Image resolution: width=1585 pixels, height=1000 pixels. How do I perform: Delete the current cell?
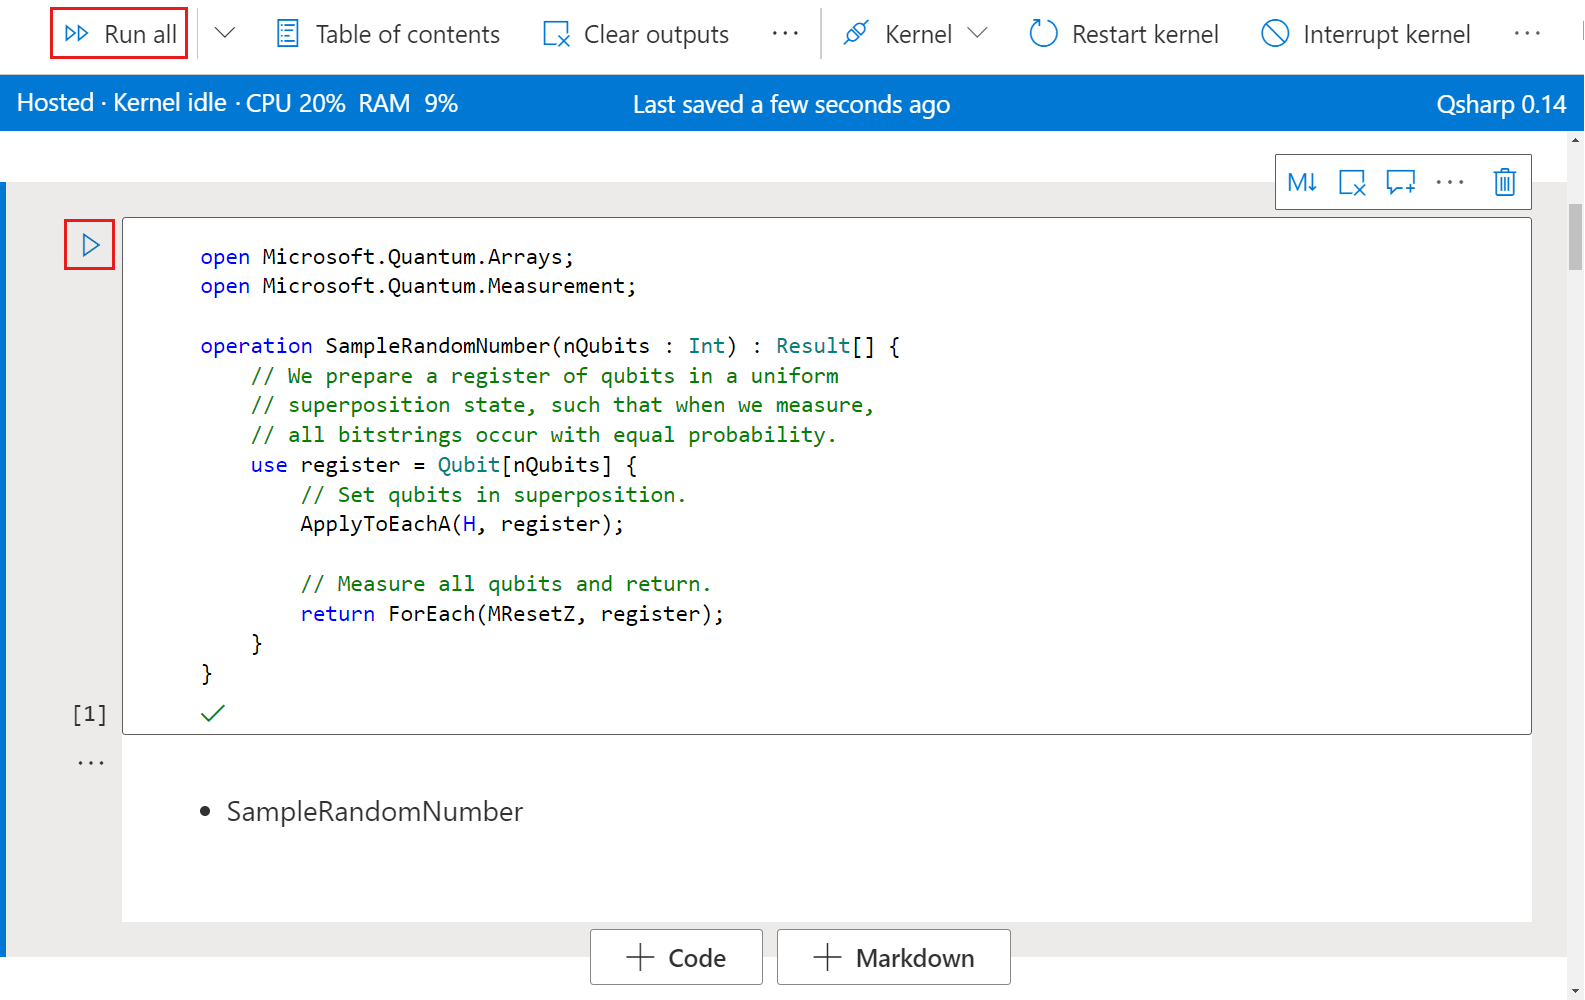click(x=1505, y=182)
